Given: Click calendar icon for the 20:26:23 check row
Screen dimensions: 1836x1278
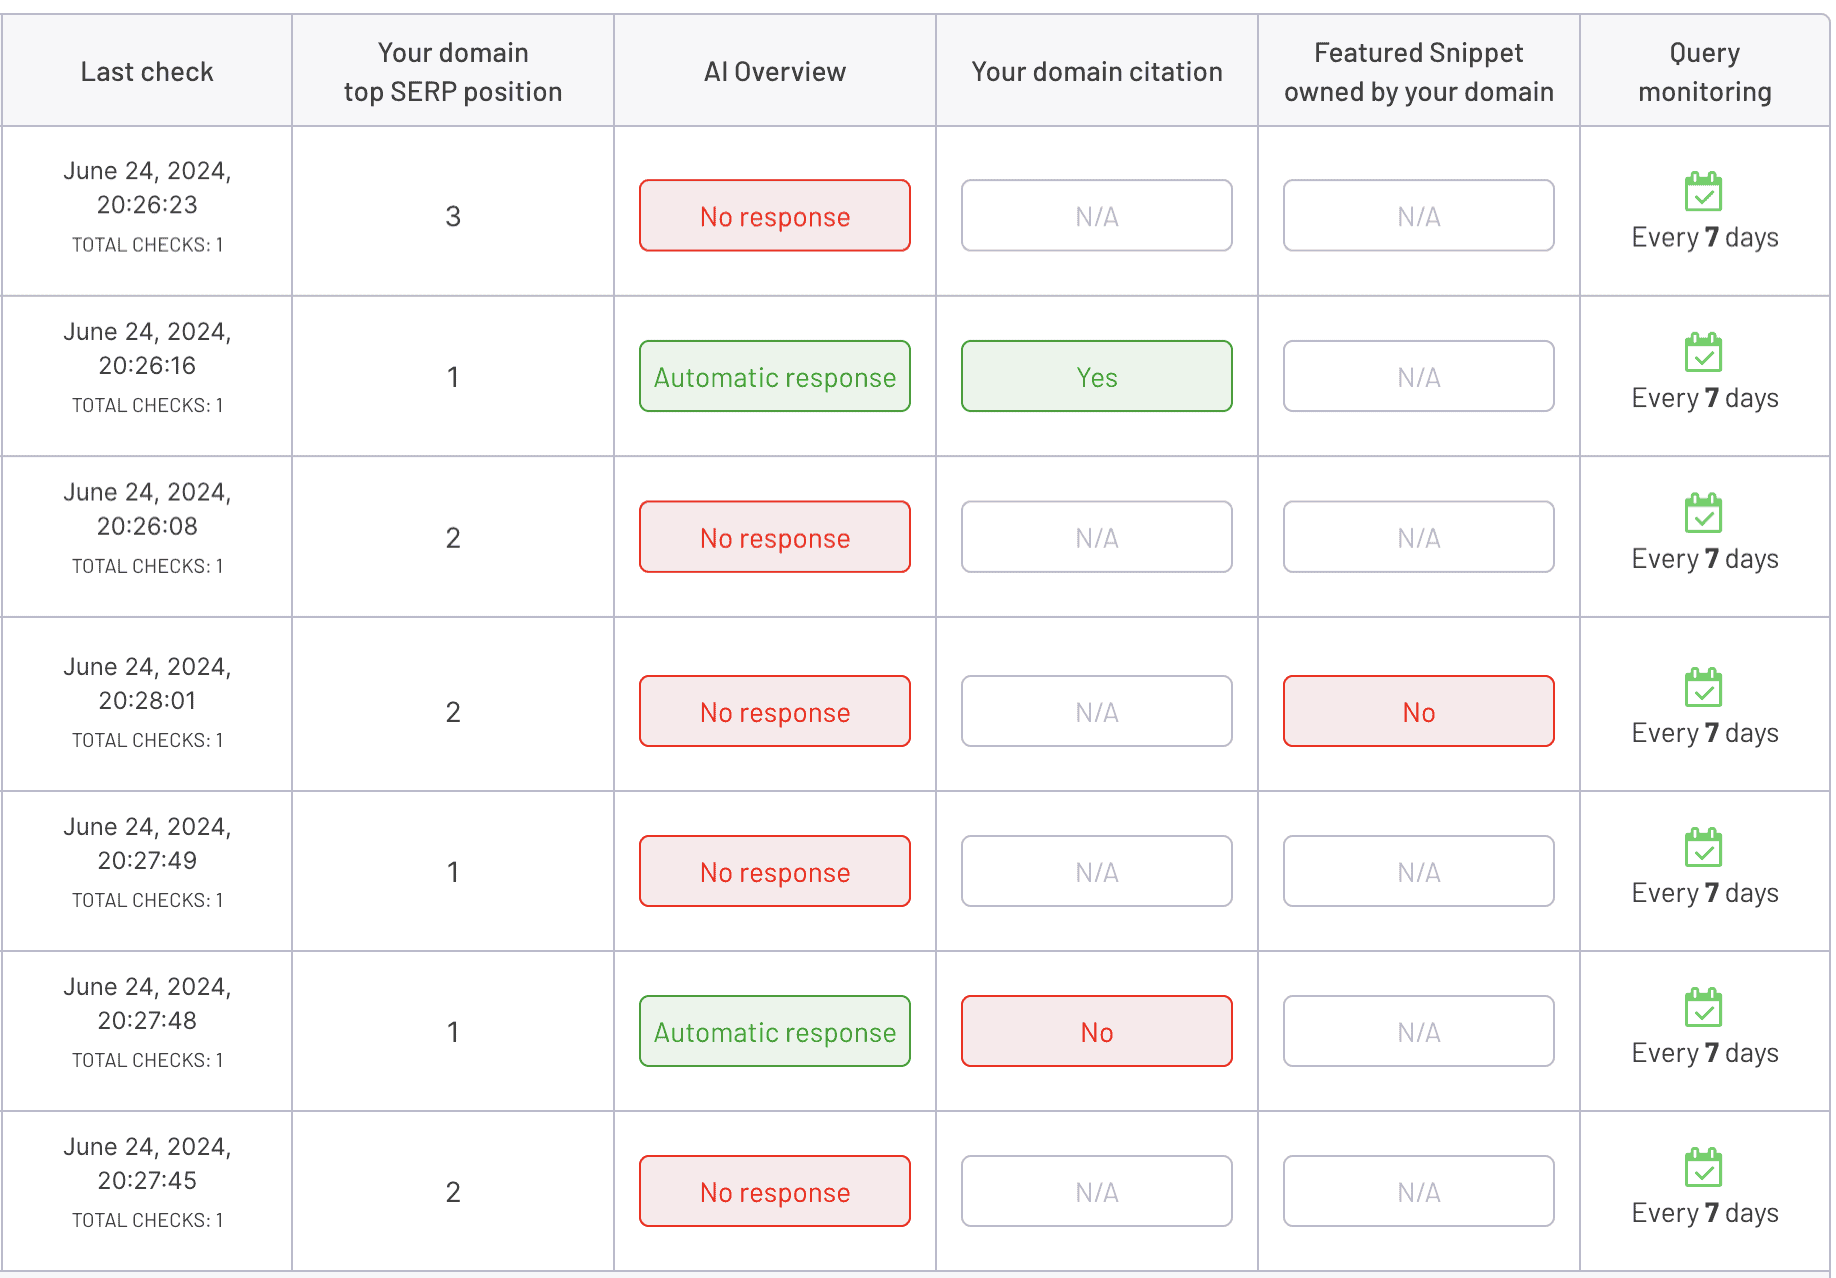Looking at the screenshot, I should (1703, 192).
